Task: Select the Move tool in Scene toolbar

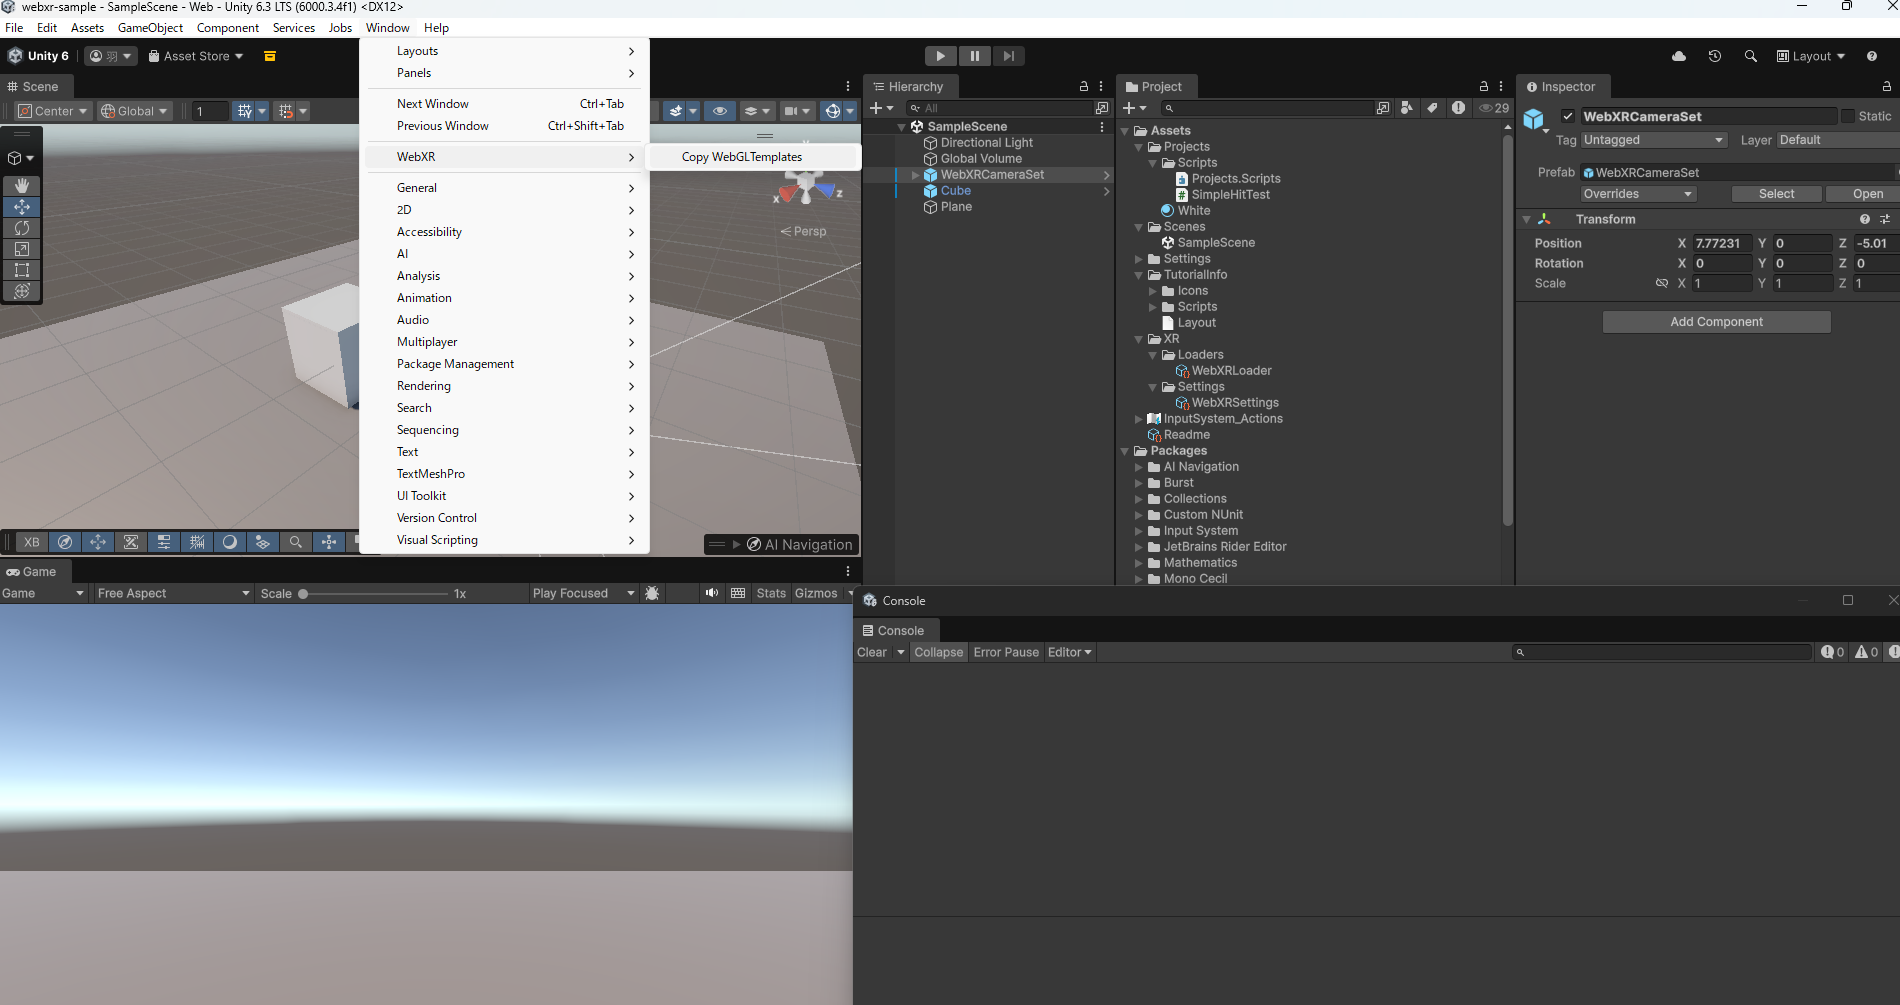Action: pyautogui.click(x=21, y=207)
